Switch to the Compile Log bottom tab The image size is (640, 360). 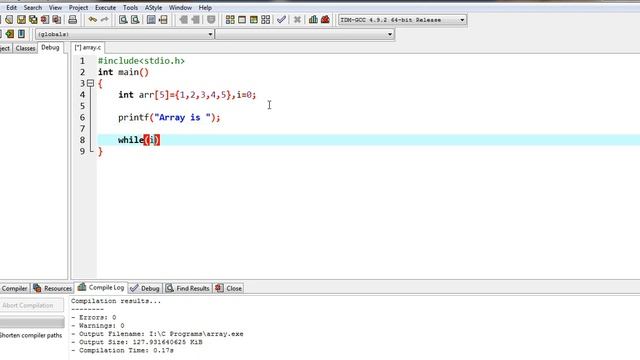(101, 287)
